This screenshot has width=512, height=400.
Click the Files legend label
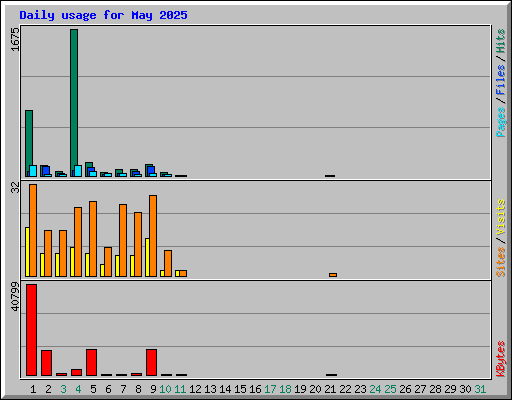tap(500, 80)
